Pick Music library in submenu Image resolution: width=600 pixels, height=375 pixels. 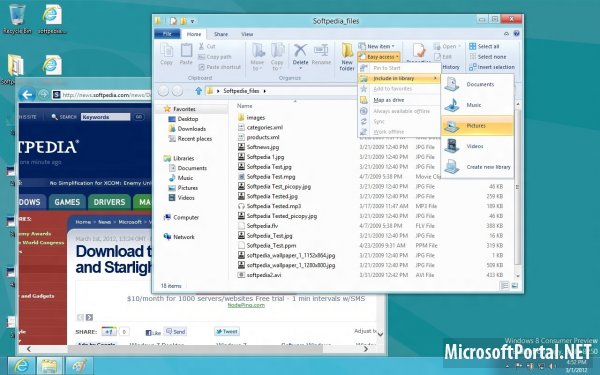point(477,105)
